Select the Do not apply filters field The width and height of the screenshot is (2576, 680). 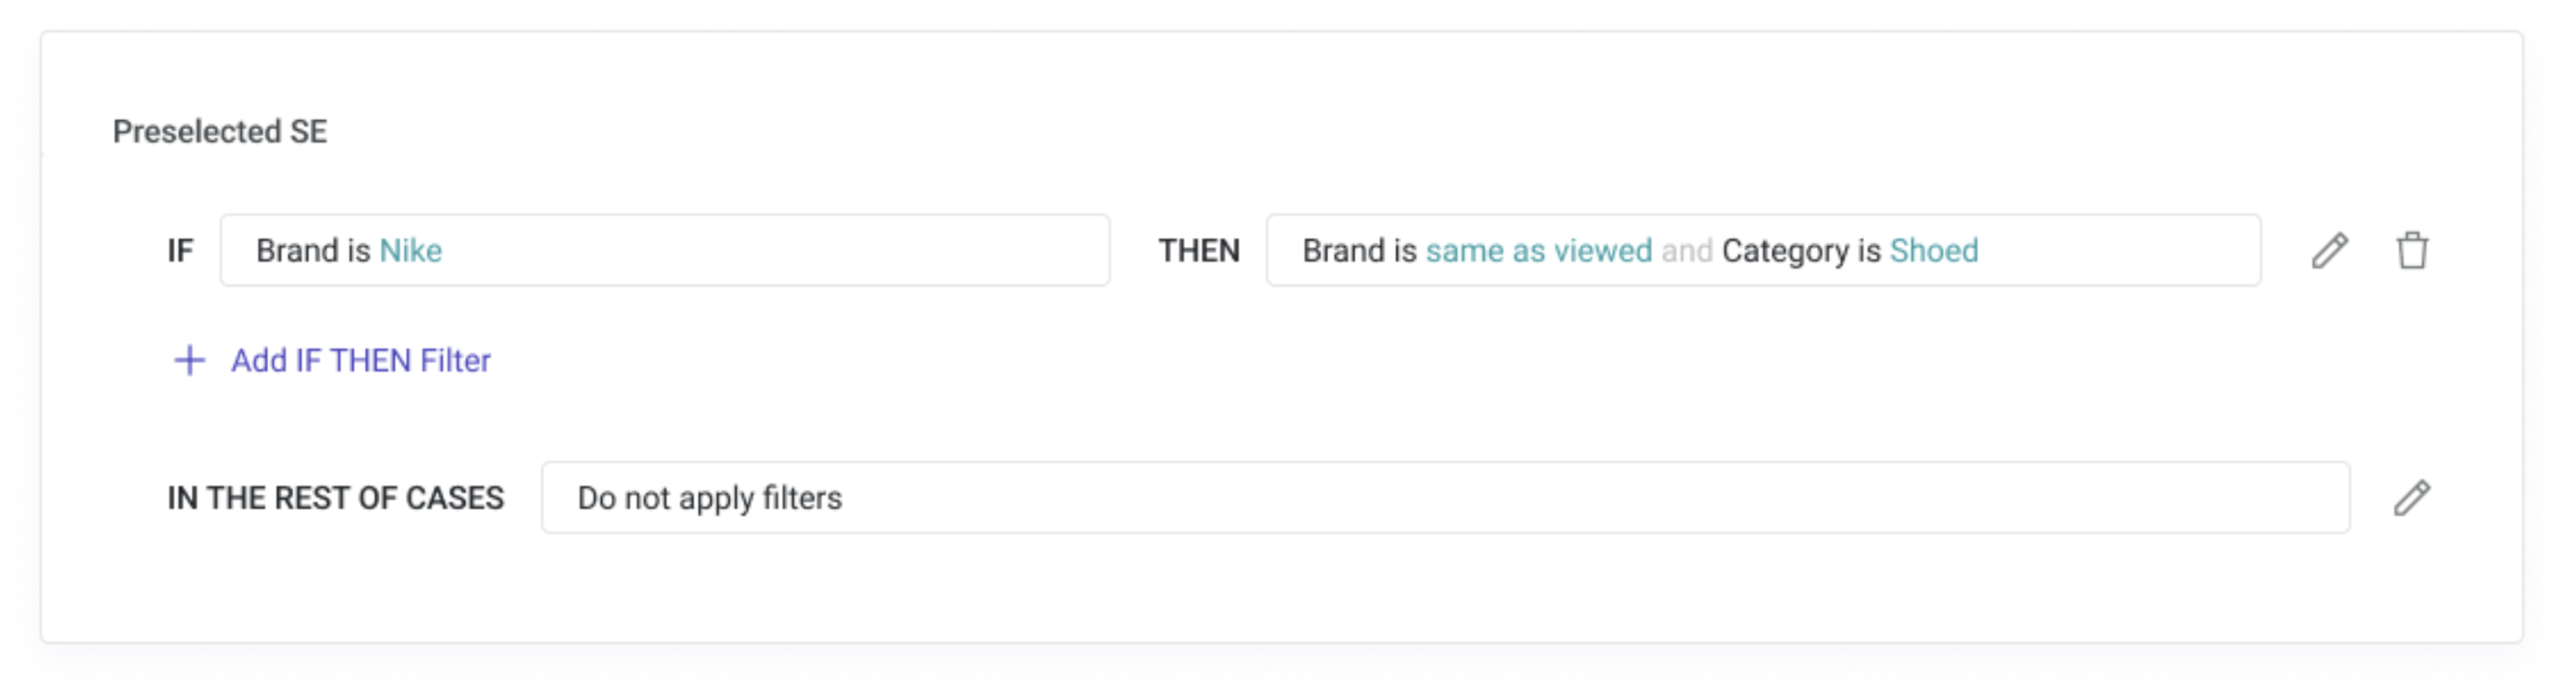(1445, 497)
